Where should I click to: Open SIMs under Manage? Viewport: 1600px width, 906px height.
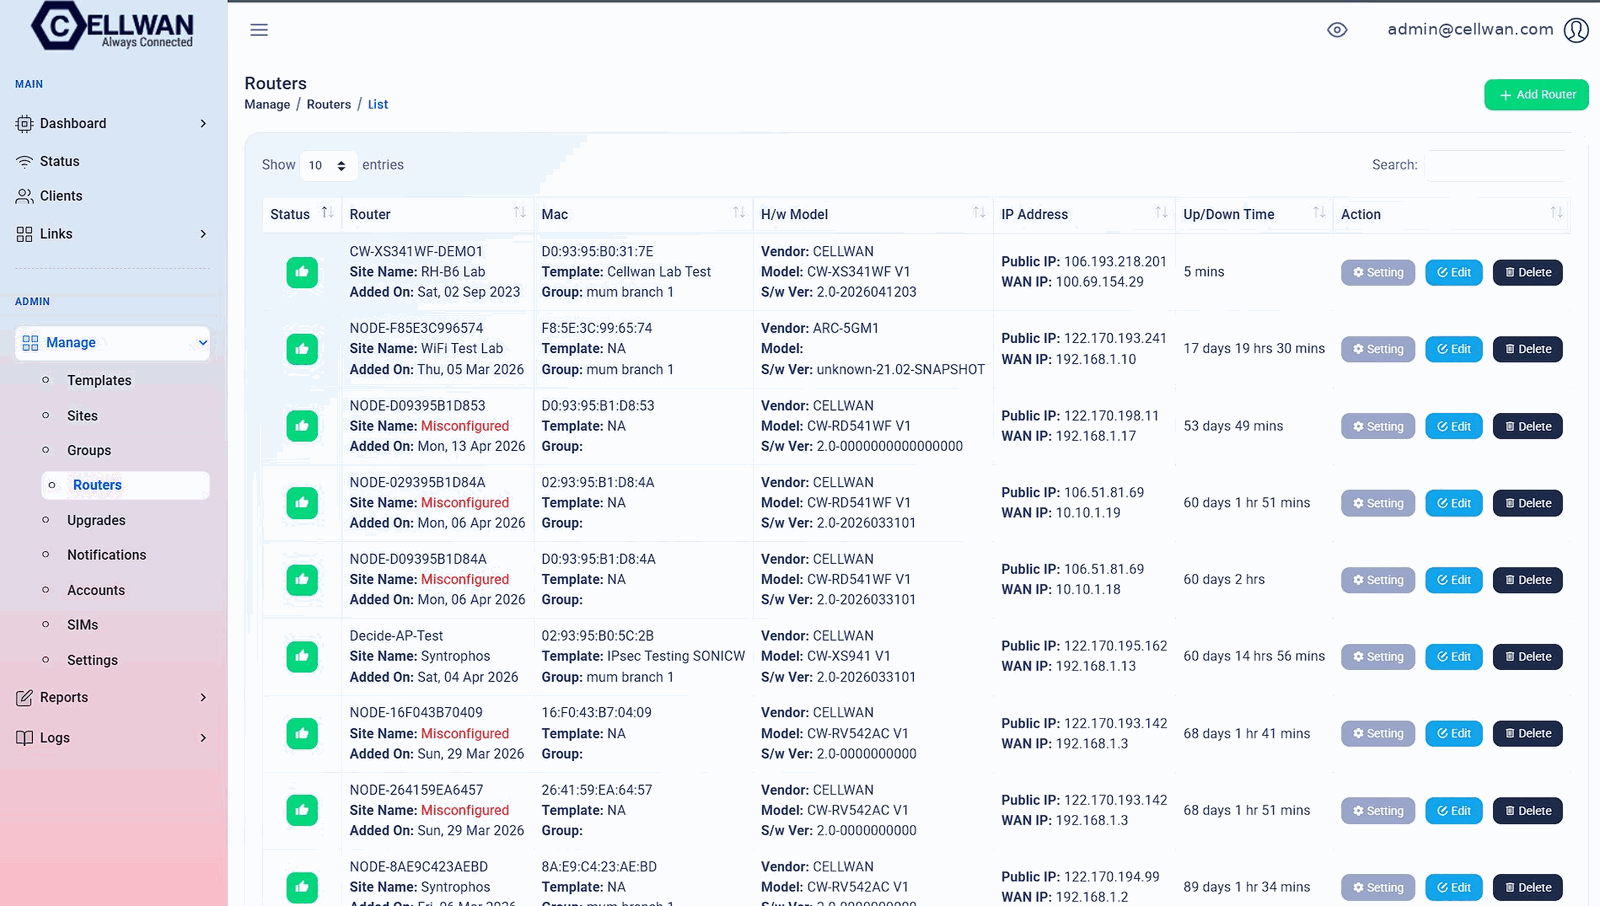(x=82, y=625)
